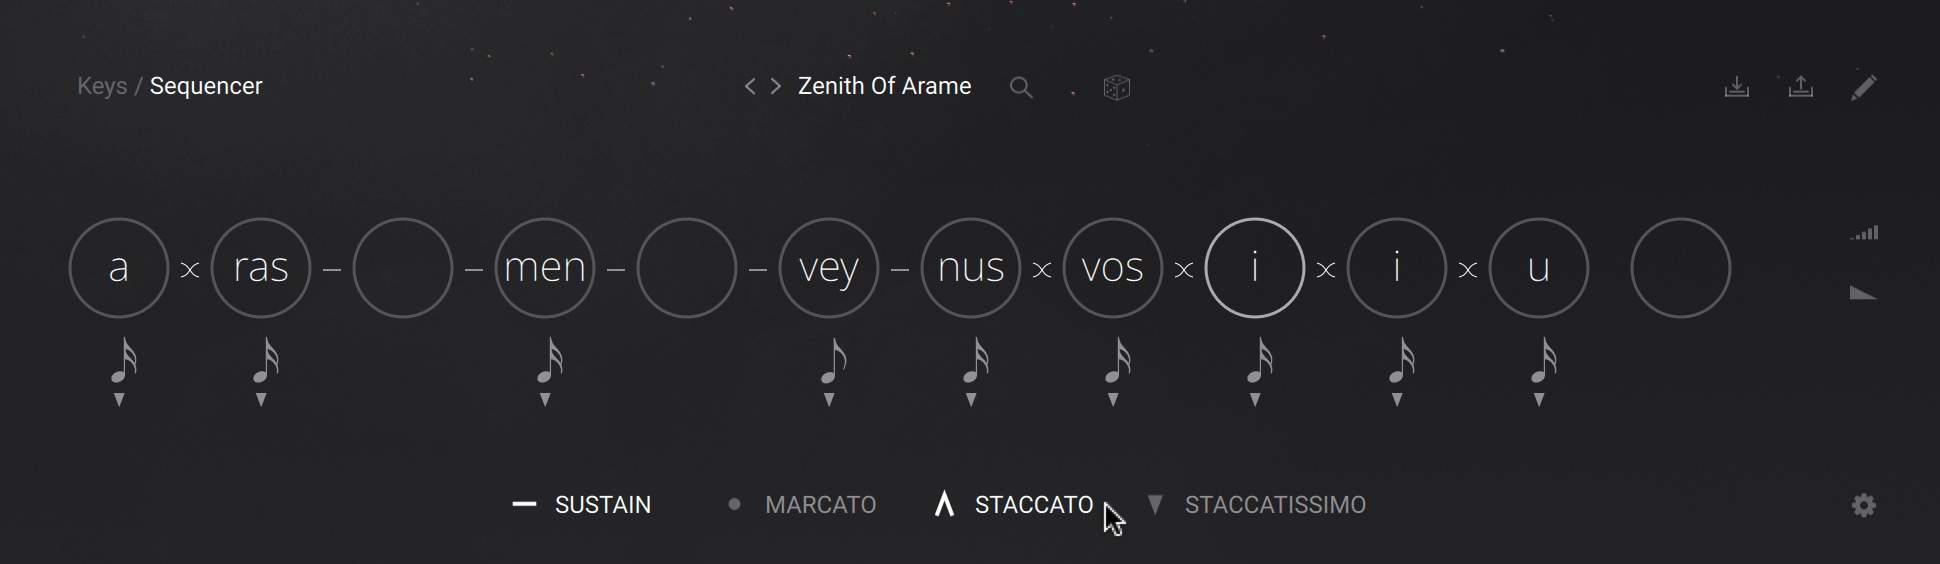Click the randomize dice icon
This screenshot has height=564, width=1940.
pos(1116,88)
